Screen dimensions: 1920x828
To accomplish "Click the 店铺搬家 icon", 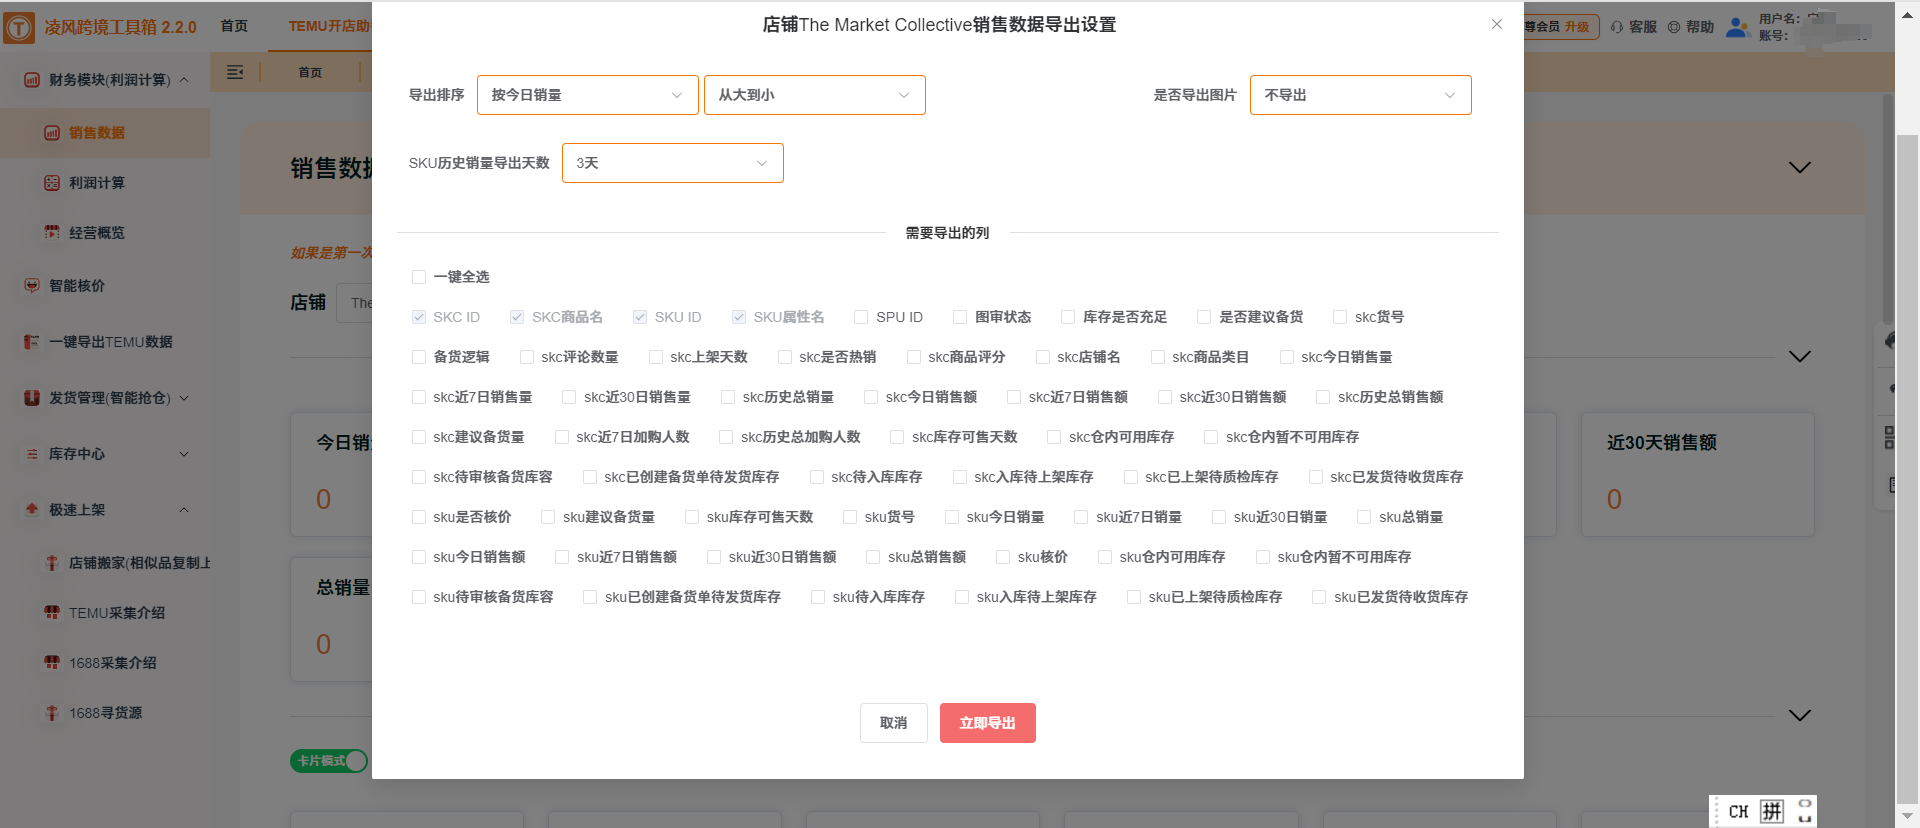I will coord(52,563).
